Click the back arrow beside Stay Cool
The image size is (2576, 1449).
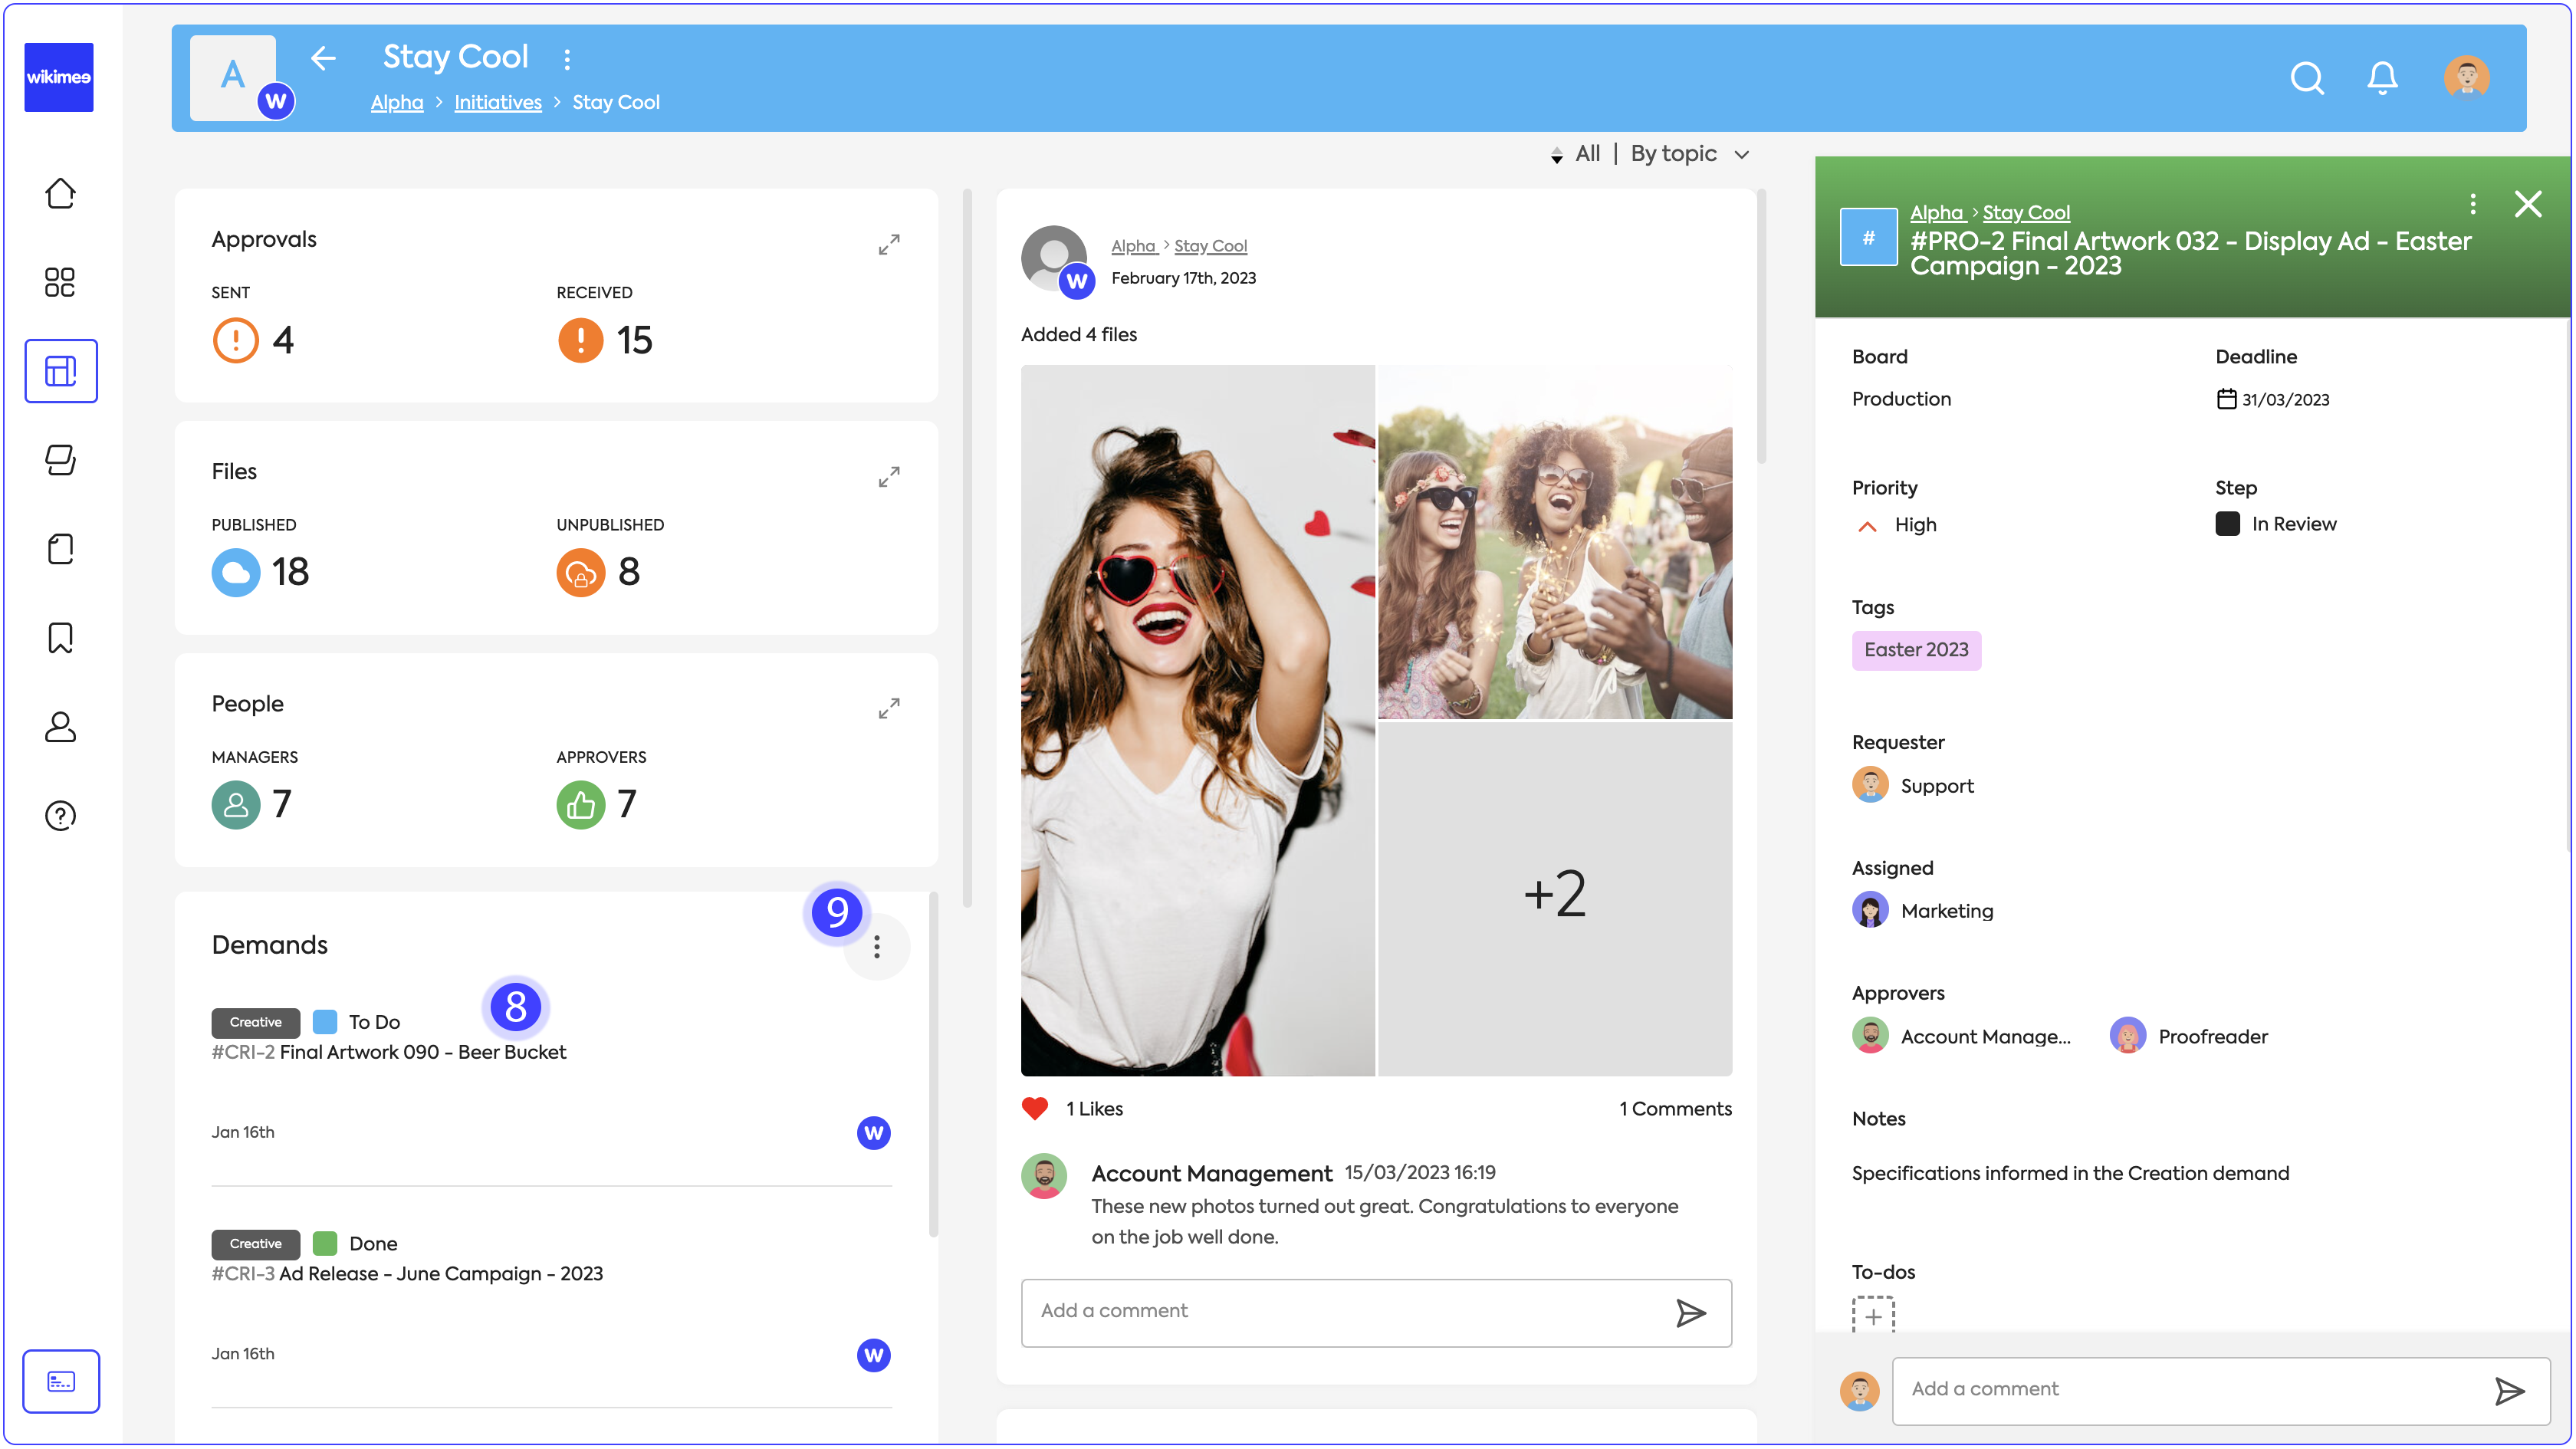(x=322, y=58)
